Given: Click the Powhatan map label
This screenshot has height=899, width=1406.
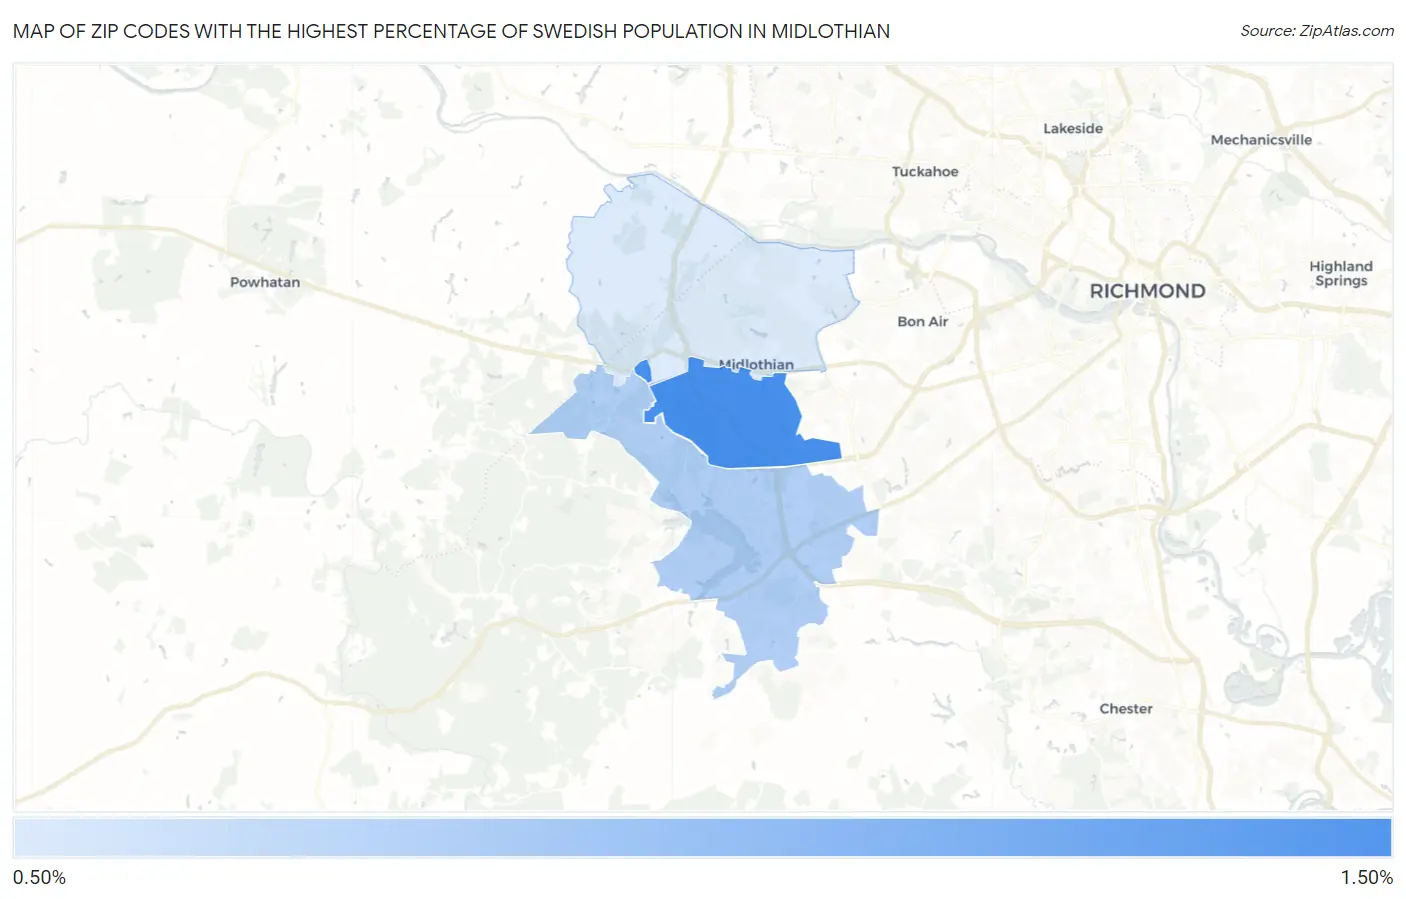Looking at the screenshot, I should pos(265,282).
